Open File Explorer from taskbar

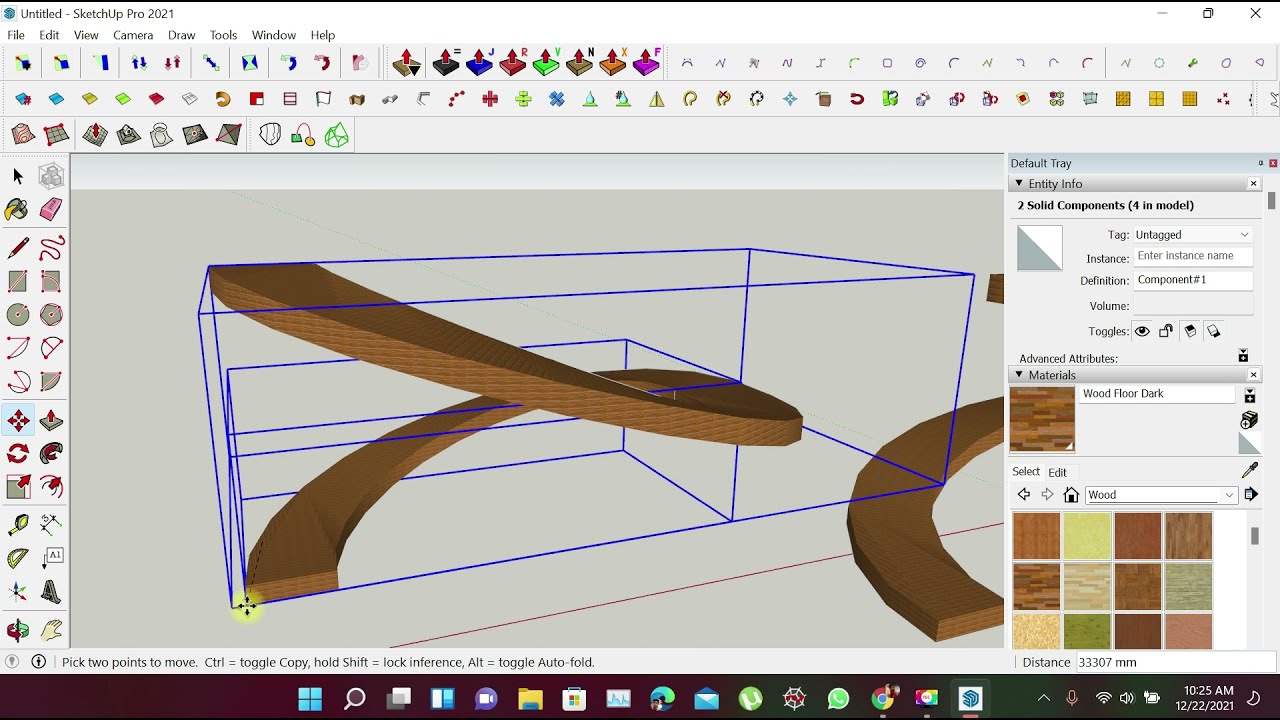click(530, 698)
